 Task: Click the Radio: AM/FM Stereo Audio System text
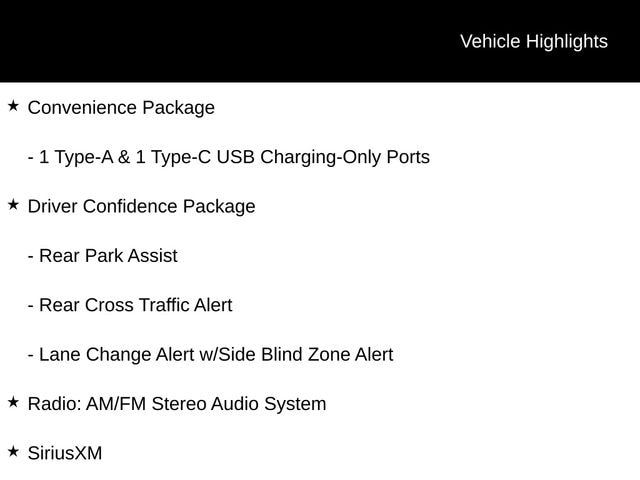pos(177,404)
